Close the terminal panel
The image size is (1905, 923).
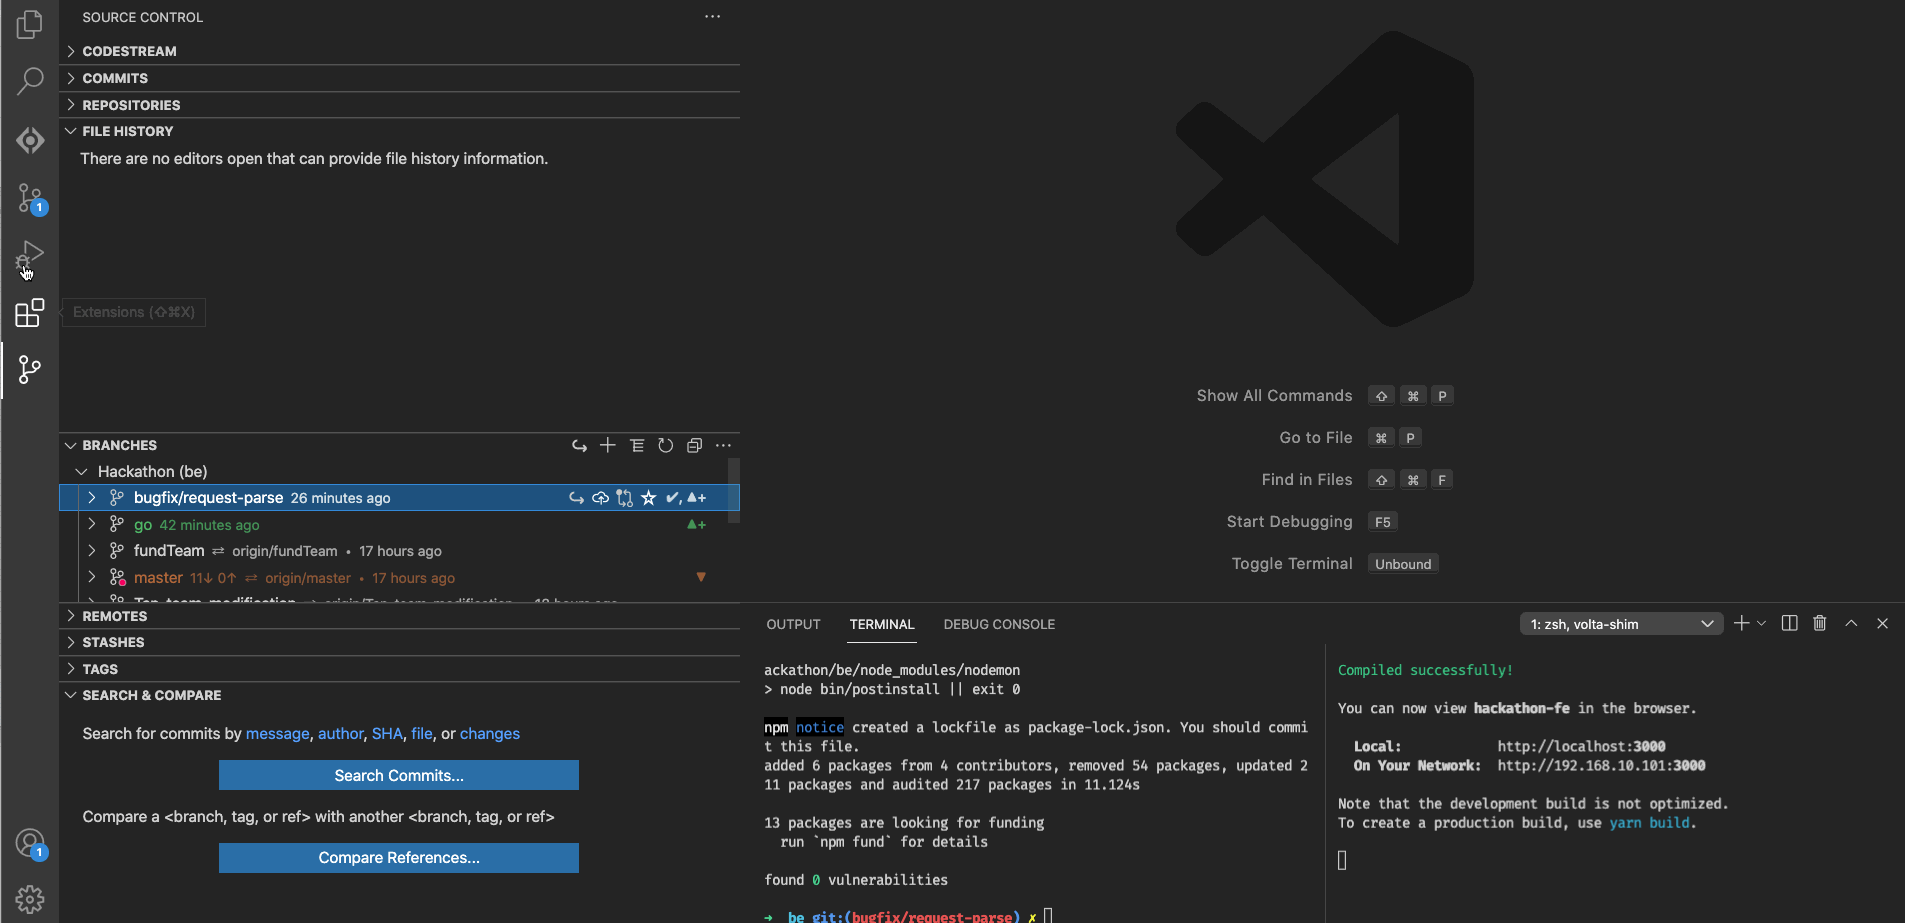1882,623
